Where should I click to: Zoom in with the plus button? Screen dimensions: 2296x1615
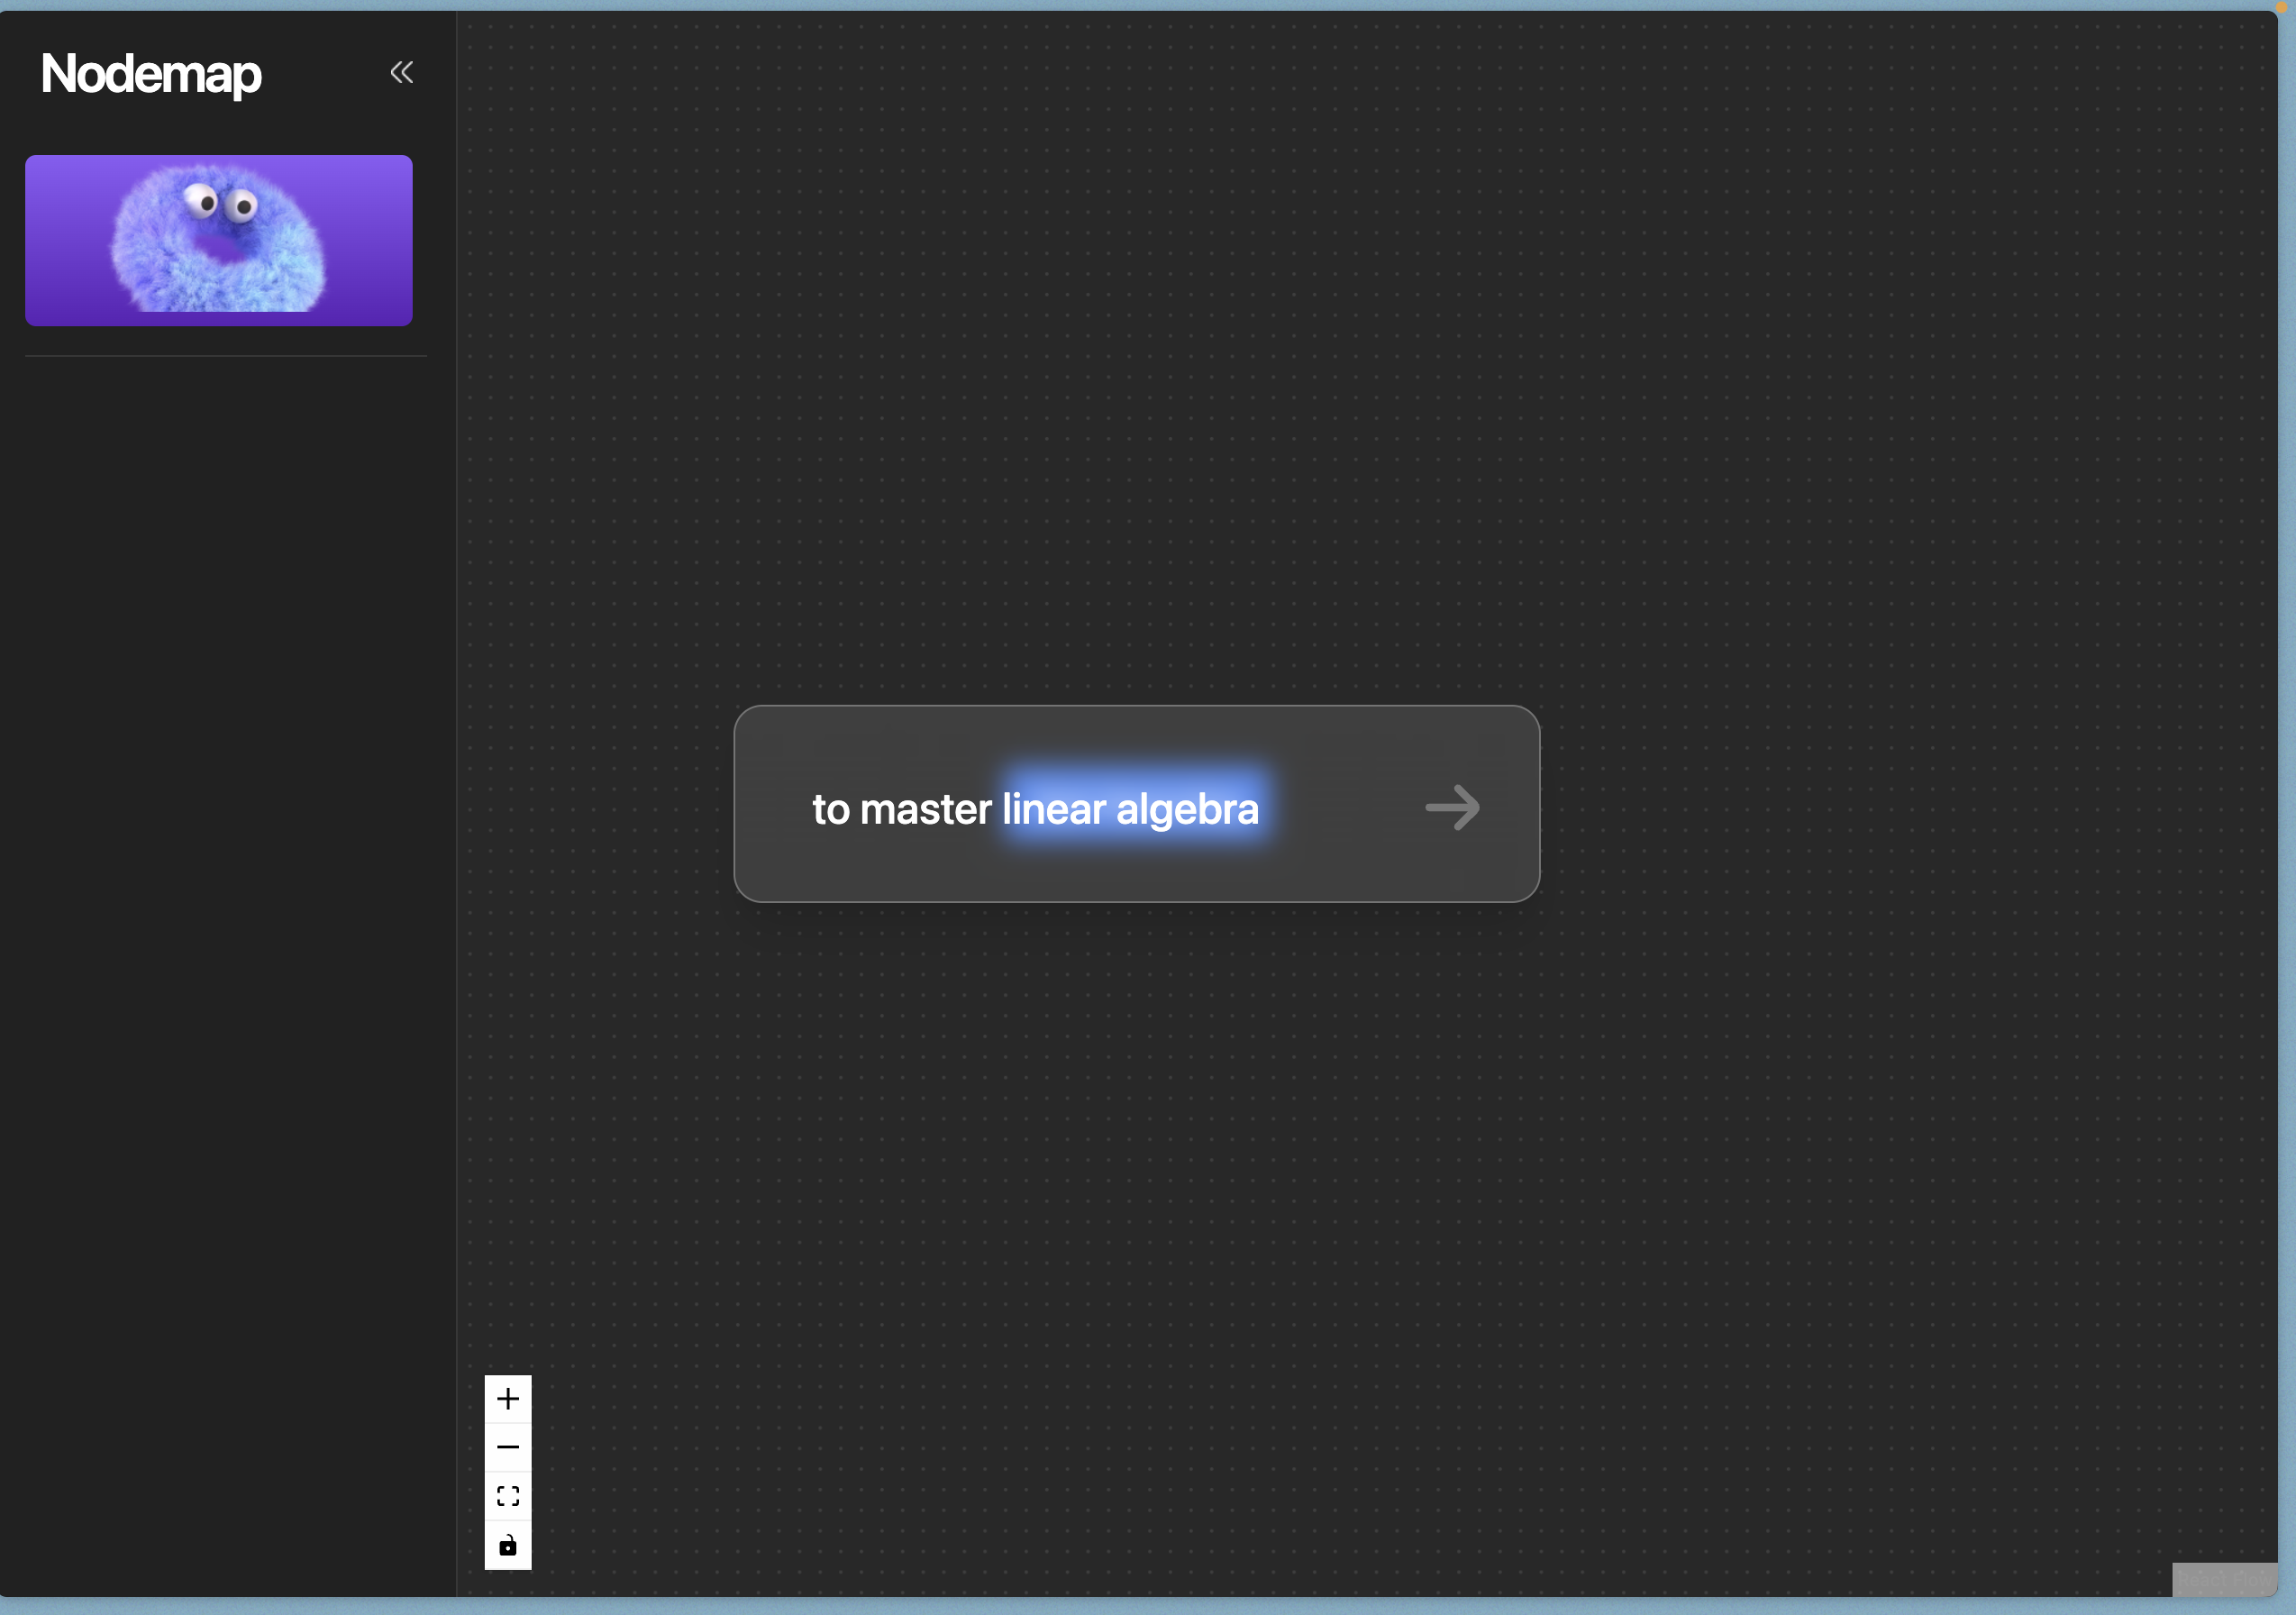pos(508,1398)
